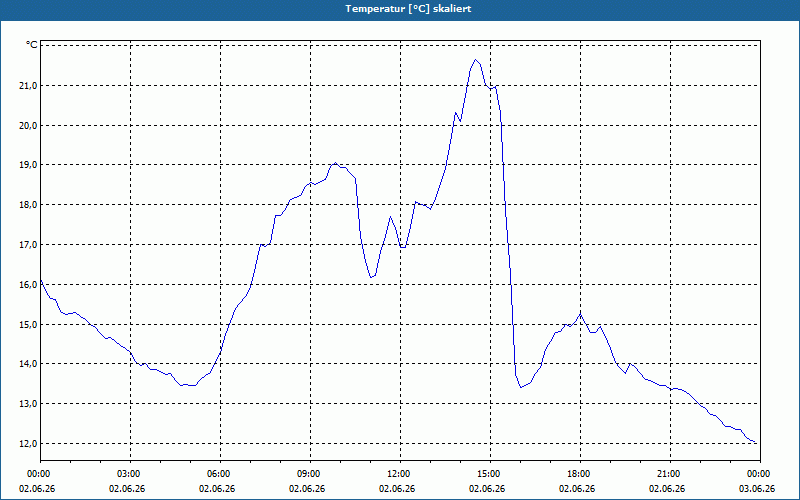Click the 21:00 time axis label
Viewport: 800px width, 500px height.
coord(670,474)
